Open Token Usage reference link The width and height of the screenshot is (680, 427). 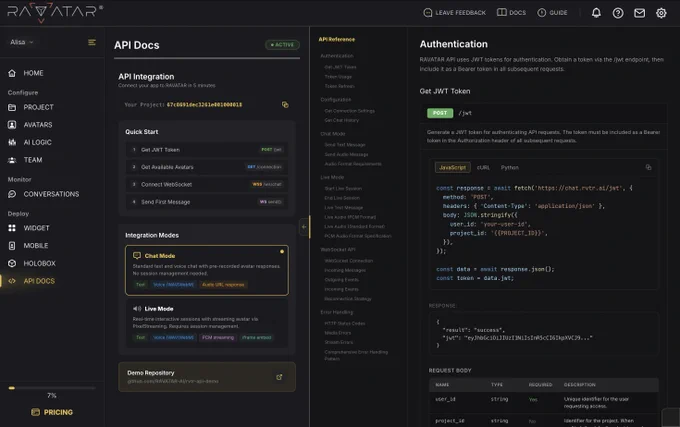point(338,77)
